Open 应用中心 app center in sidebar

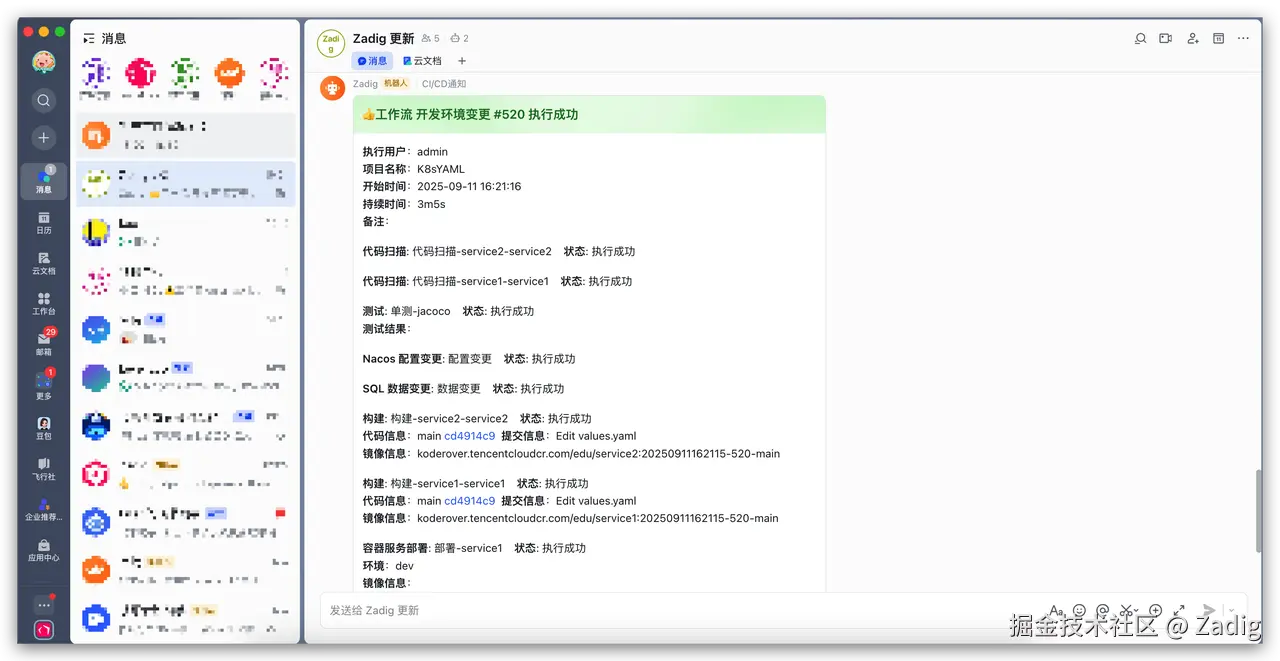coord(43,551)
